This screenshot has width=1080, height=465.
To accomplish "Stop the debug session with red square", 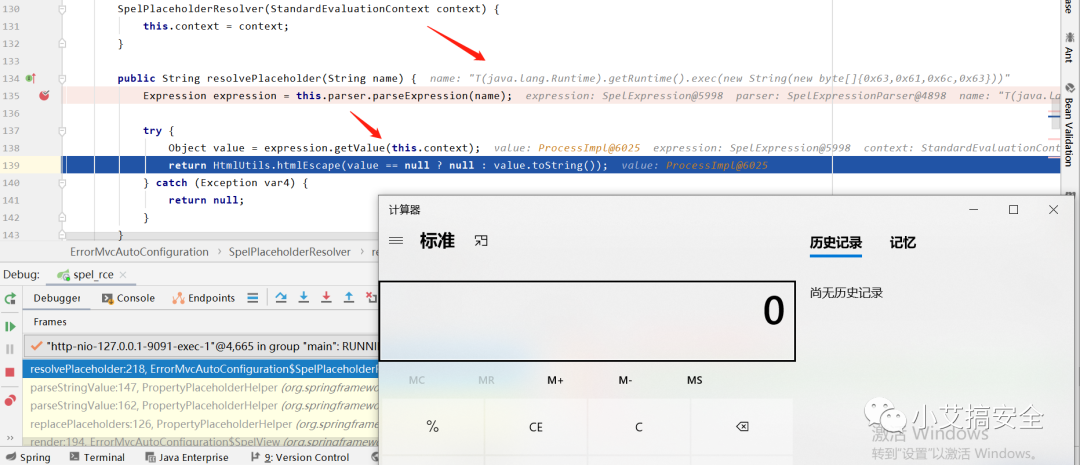I will [x=10, y=372].
